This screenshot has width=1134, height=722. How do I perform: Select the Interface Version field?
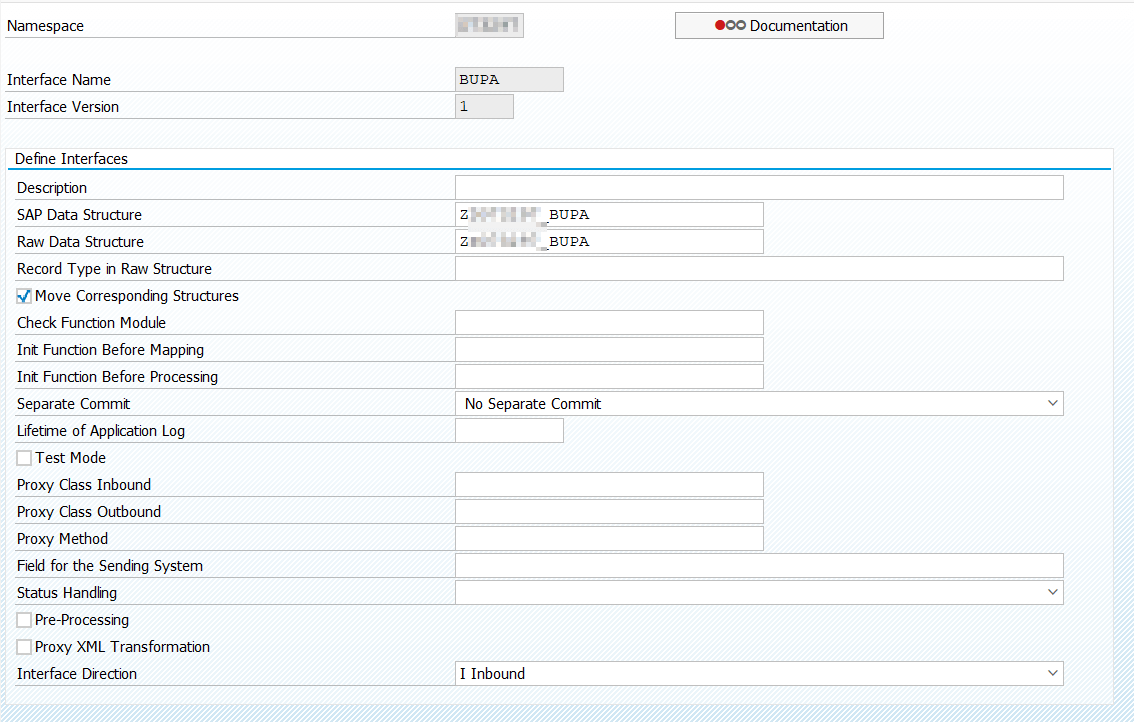pos(483,105)
